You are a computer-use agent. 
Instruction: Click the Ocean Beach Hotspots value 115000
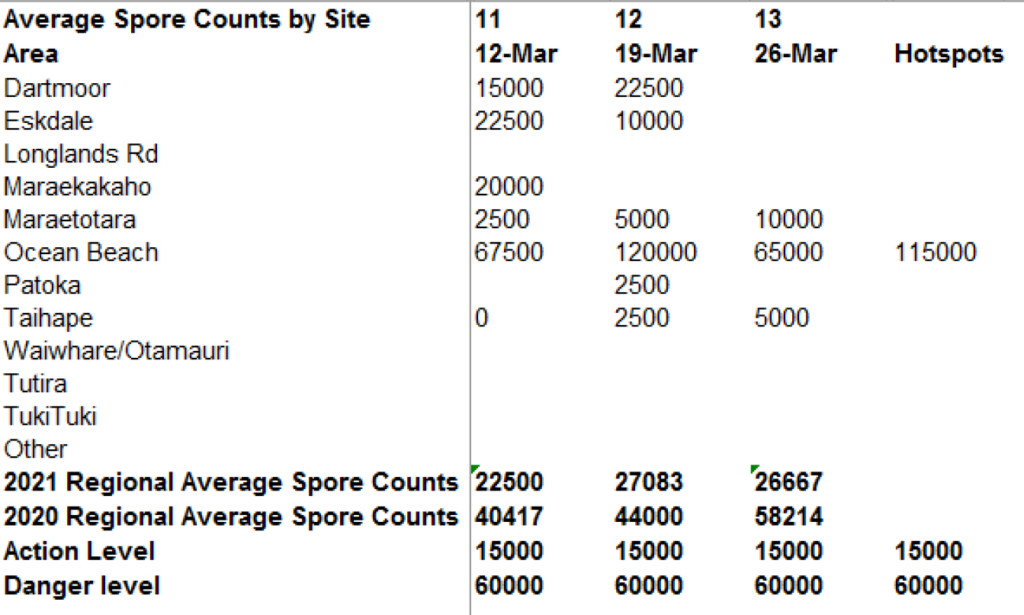pos(935,253)
